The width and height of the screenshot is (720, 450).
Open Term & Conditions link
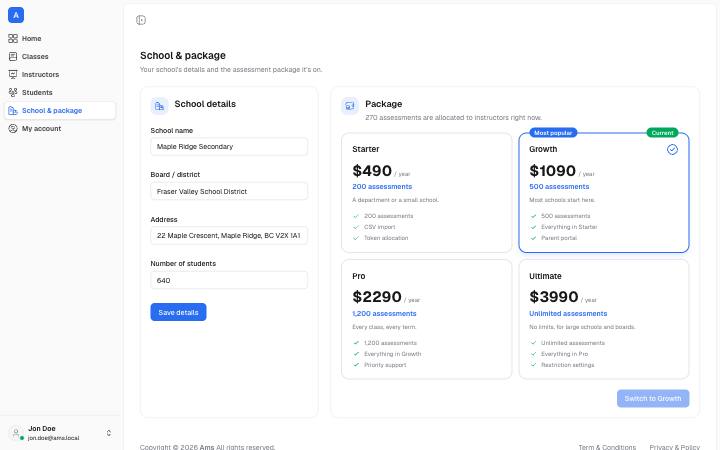click(x=607, y=447)
